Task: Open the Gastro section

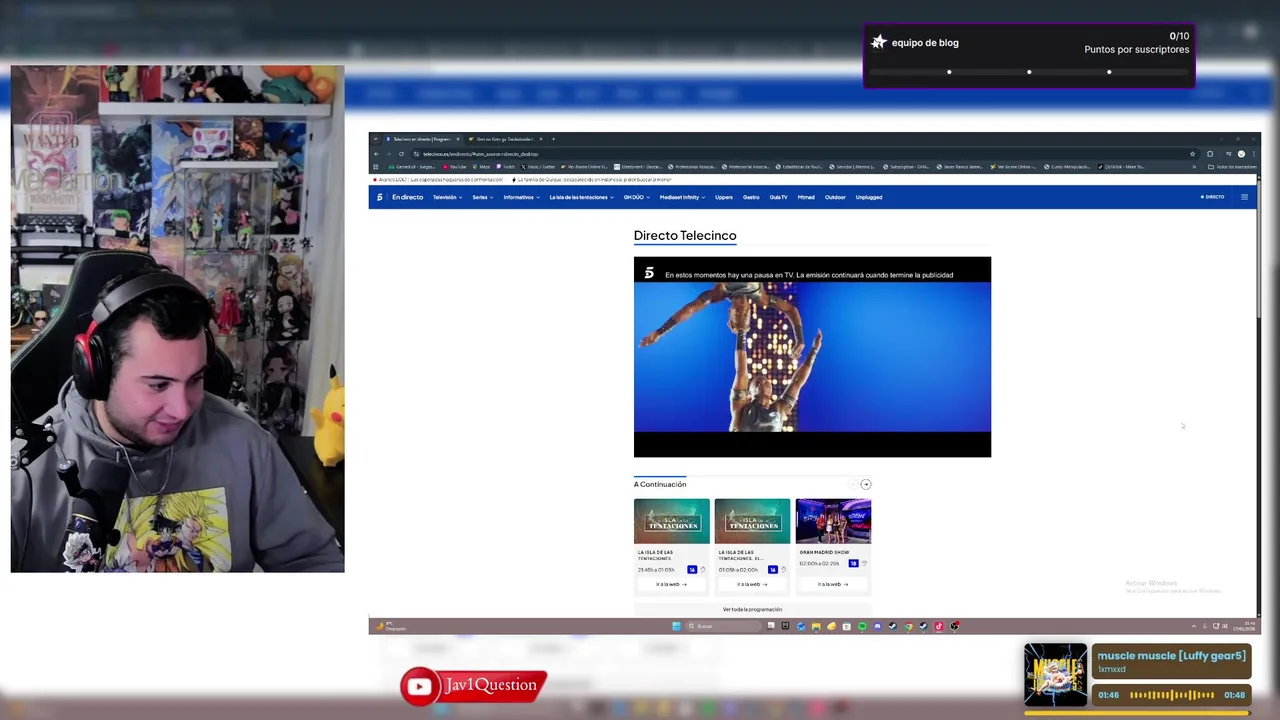Action: (751, 197)
